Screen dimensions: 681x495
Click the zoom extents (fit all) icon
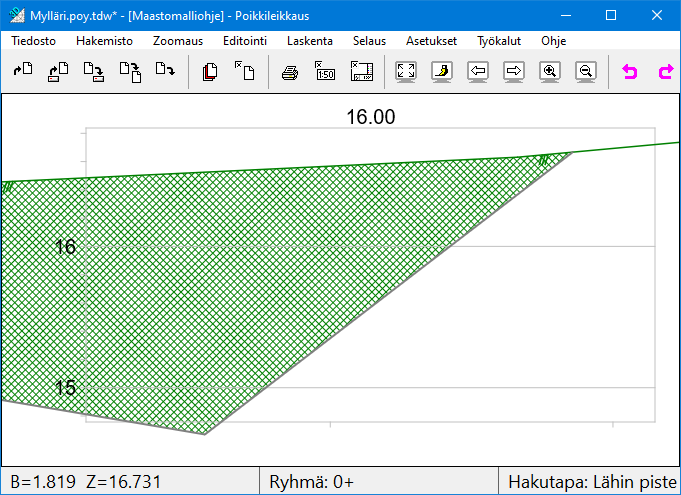click(406, 72)
